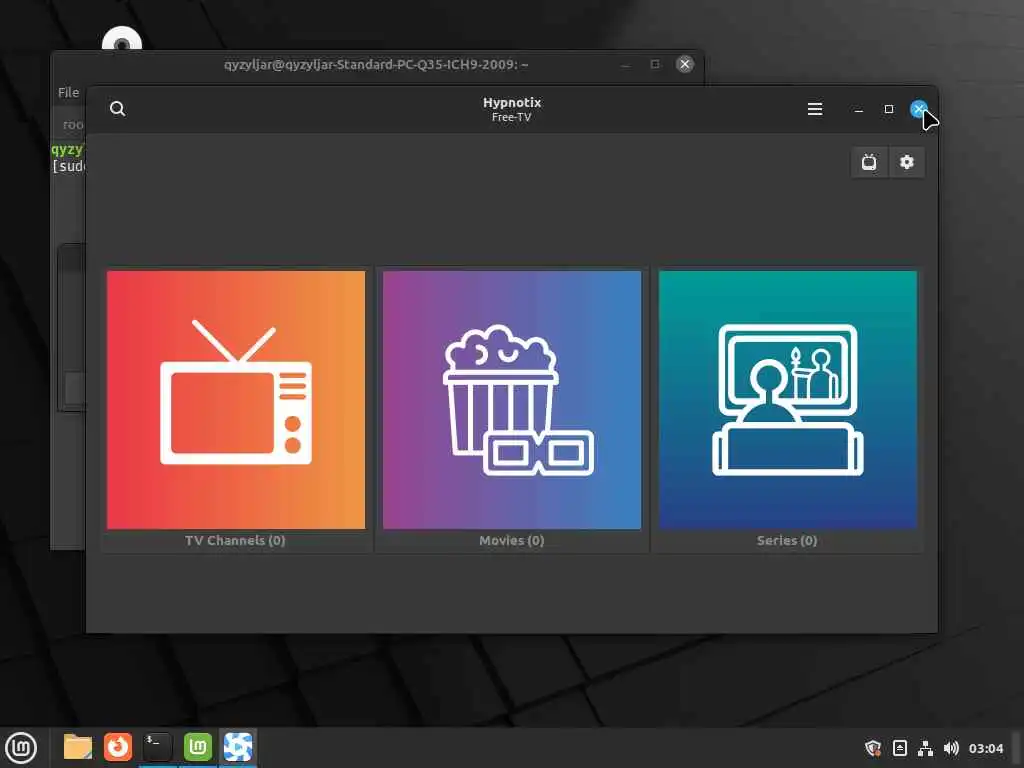Open the network connections tray icon
The width and height of the screenshot is (1024, 768).
click(x=925, y=748)
